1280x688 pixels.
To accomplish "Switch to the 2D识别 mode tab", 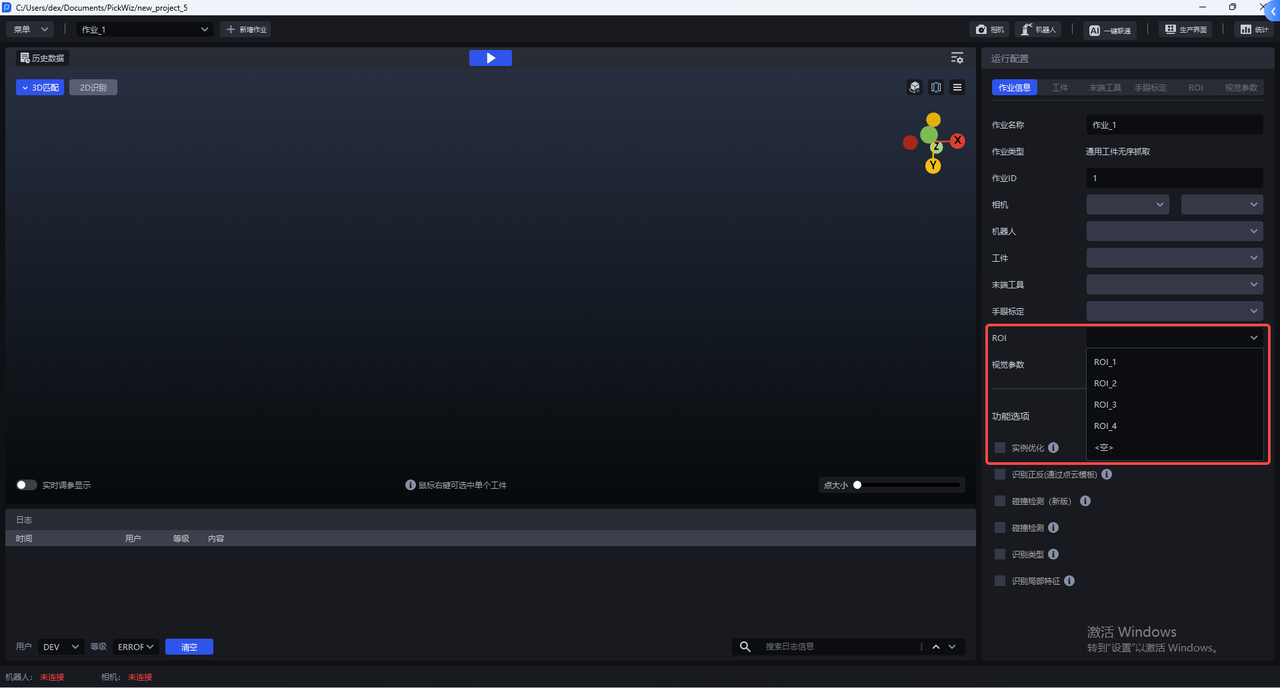I will (x=93, y=88).
